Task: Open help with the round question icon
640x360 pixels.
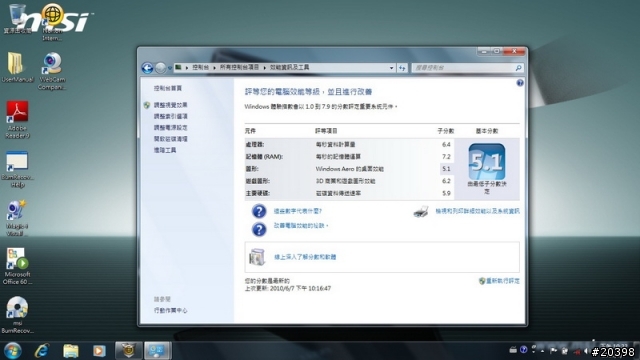Action: click(520, 83)
